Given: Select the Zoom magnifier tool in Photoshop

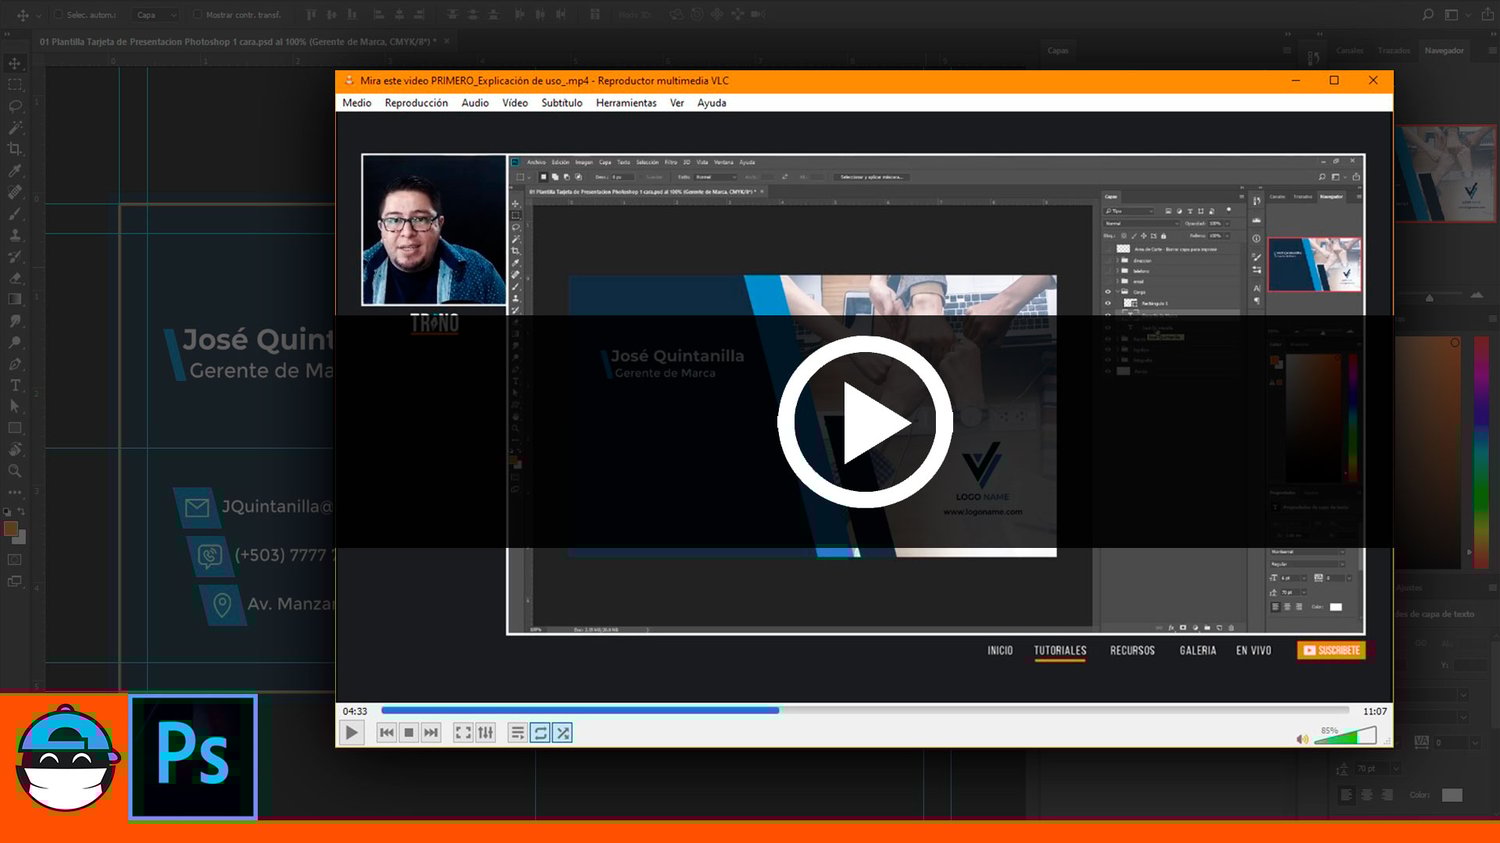Looking at the screenshot, I should 15,470.
